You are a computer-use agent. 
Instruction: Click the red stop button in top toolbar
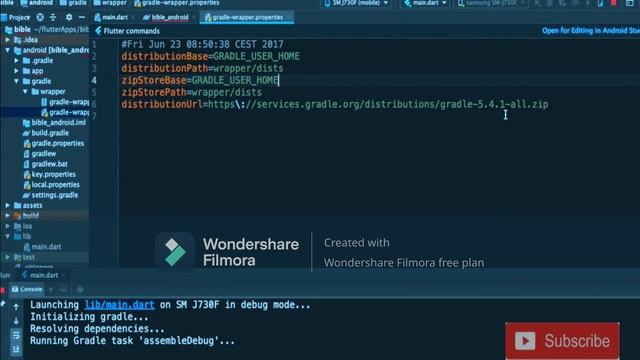coord(614,3)
